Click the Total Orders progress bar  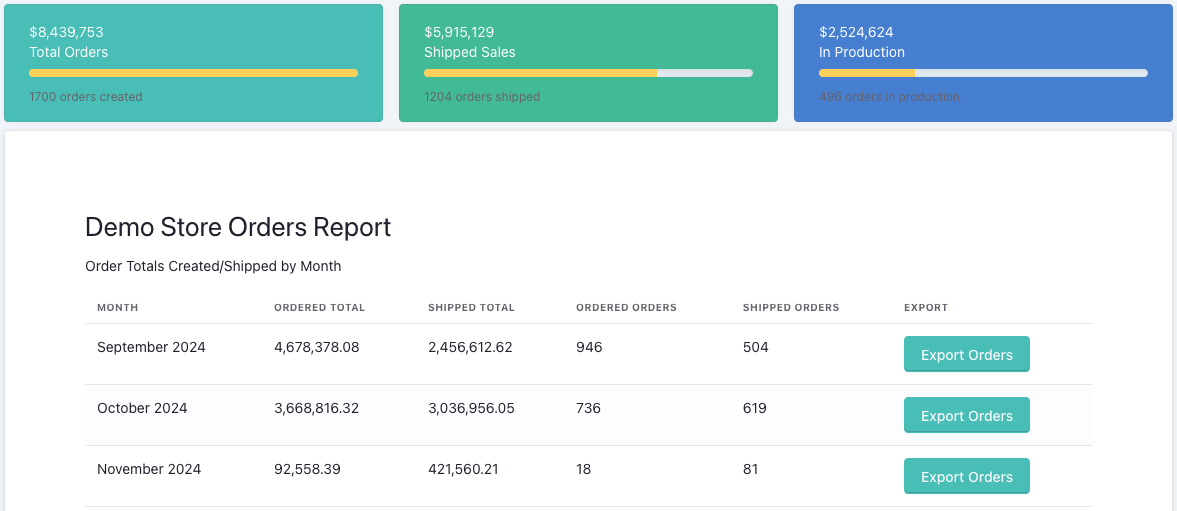pos(193,73)
